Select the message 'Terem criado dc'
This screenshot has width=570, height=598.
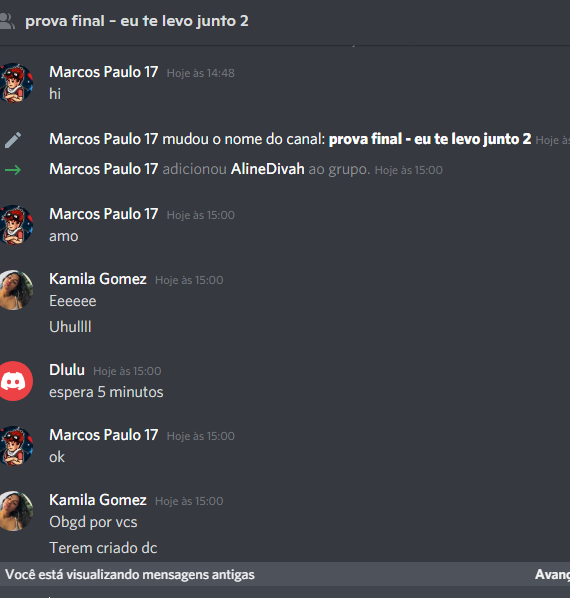pos(103,548)
